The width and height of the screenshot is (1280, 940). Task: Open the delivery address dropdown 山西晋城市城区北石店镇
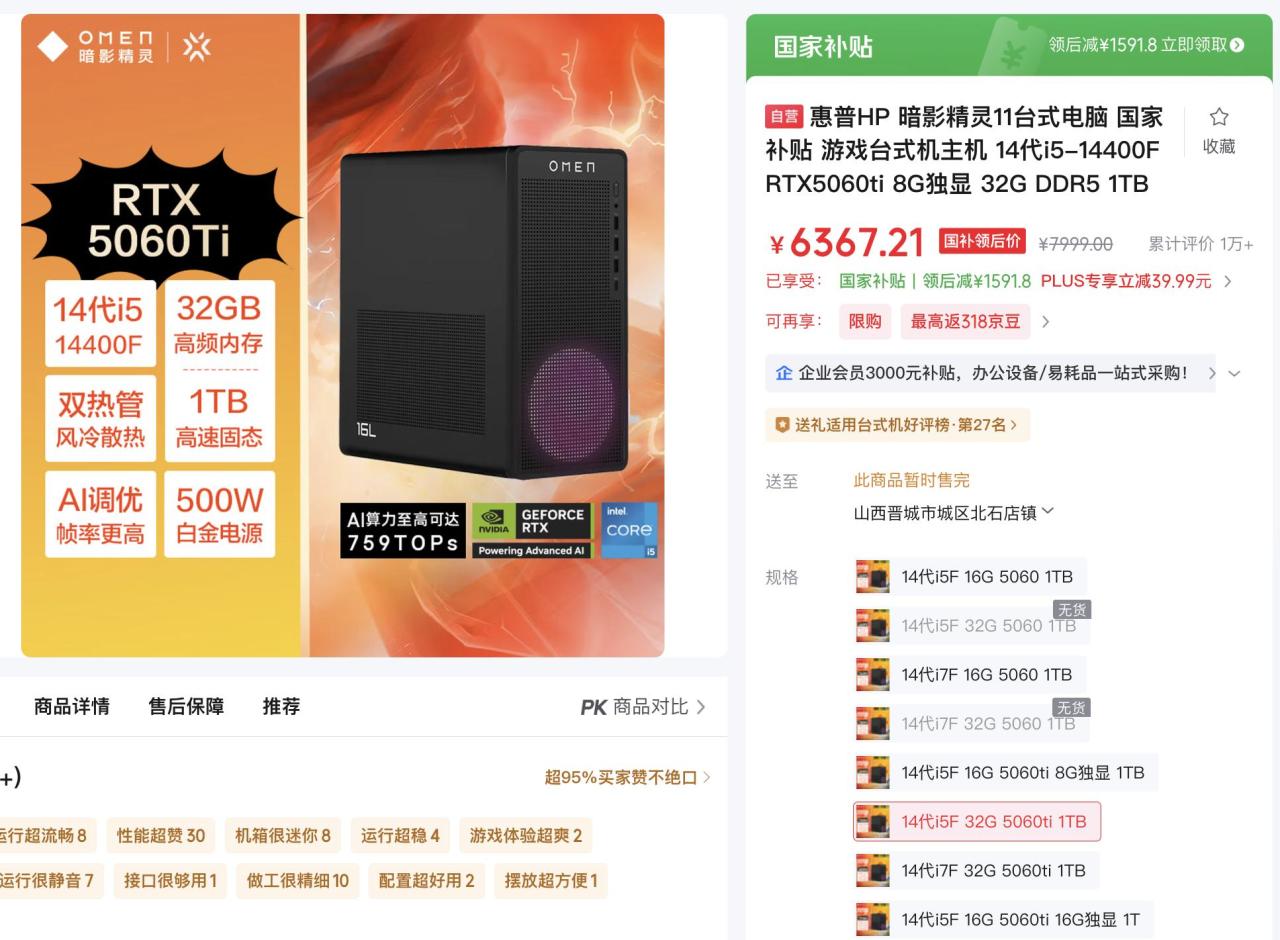coord(953,513)
